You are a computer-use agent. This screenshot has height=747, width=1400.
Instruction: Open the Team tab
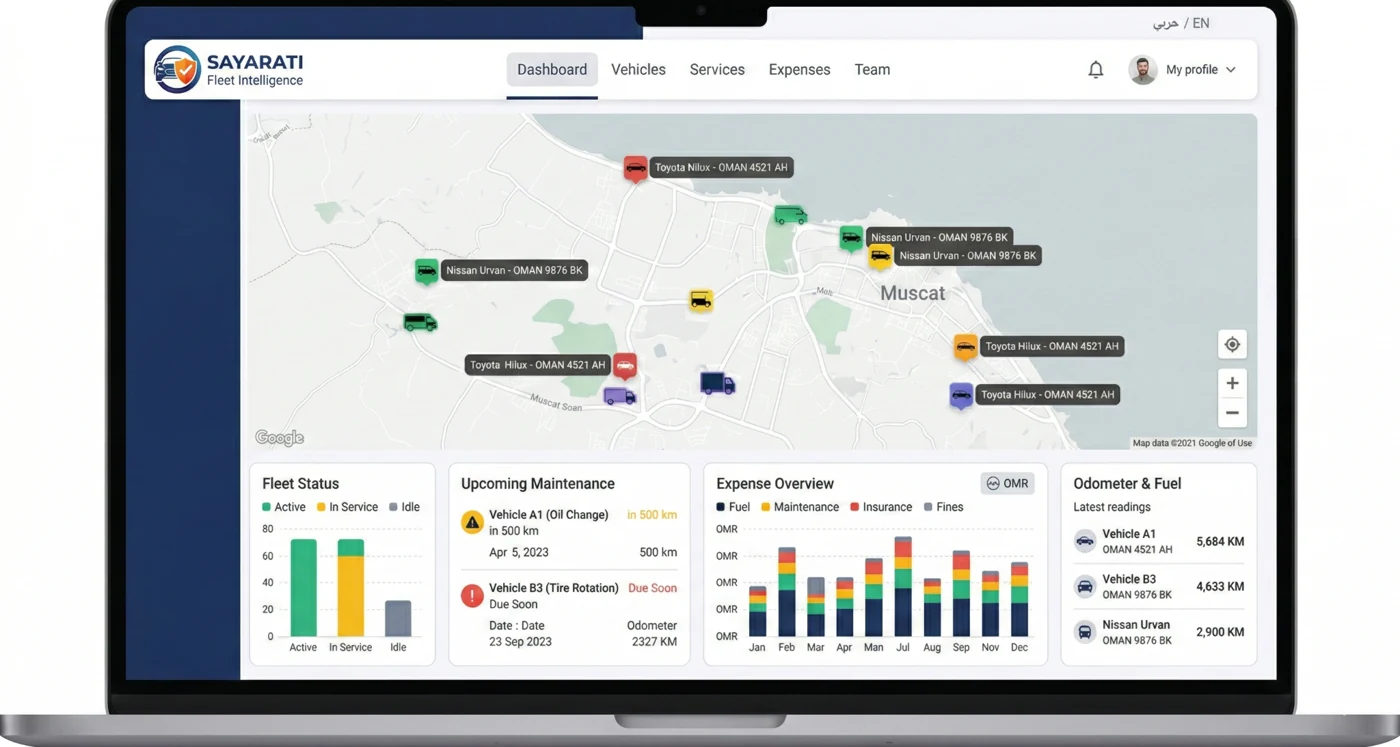point(872,70)
